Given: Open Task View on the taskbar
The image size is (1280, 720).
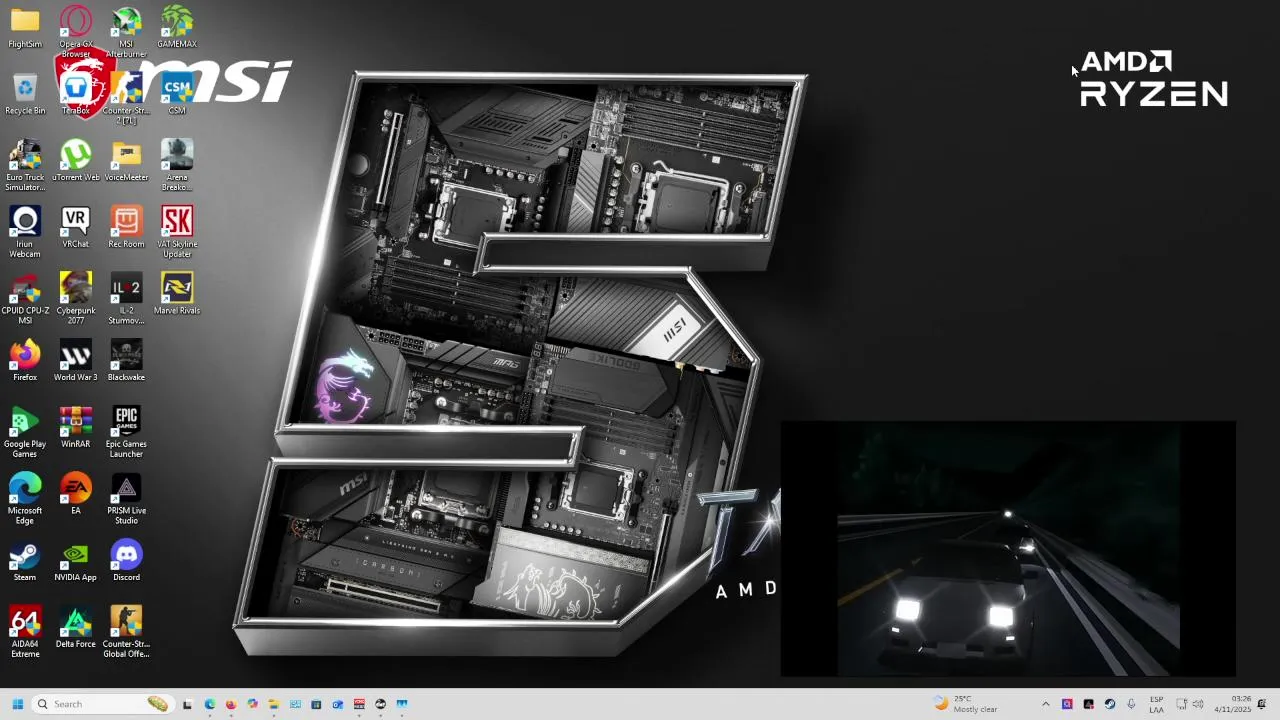Looking at the screenshot, I should [x=187, y=704].
